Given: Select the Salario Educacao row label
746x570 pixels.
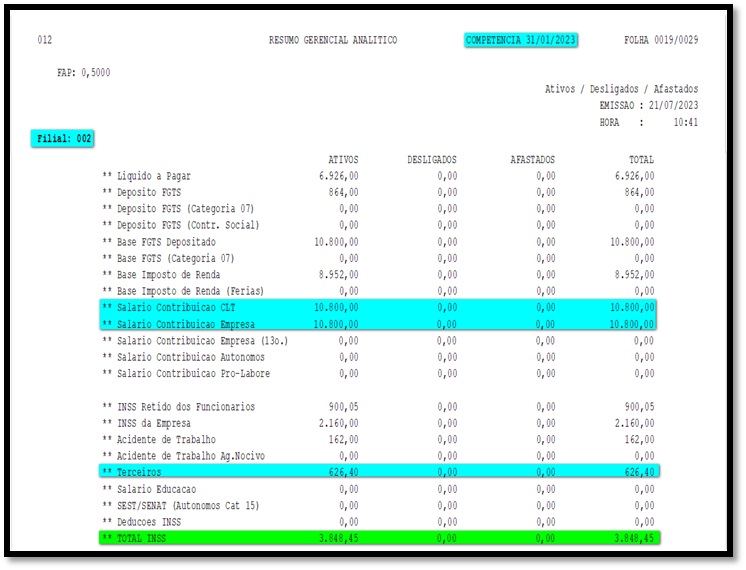Looking at the screenshot, I should (x=156, y=489).
